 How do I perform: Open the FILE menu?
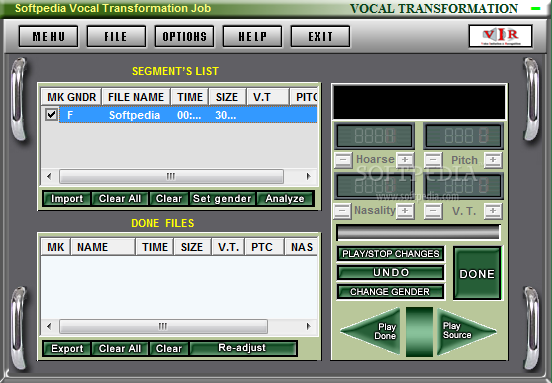pos(116,36)
